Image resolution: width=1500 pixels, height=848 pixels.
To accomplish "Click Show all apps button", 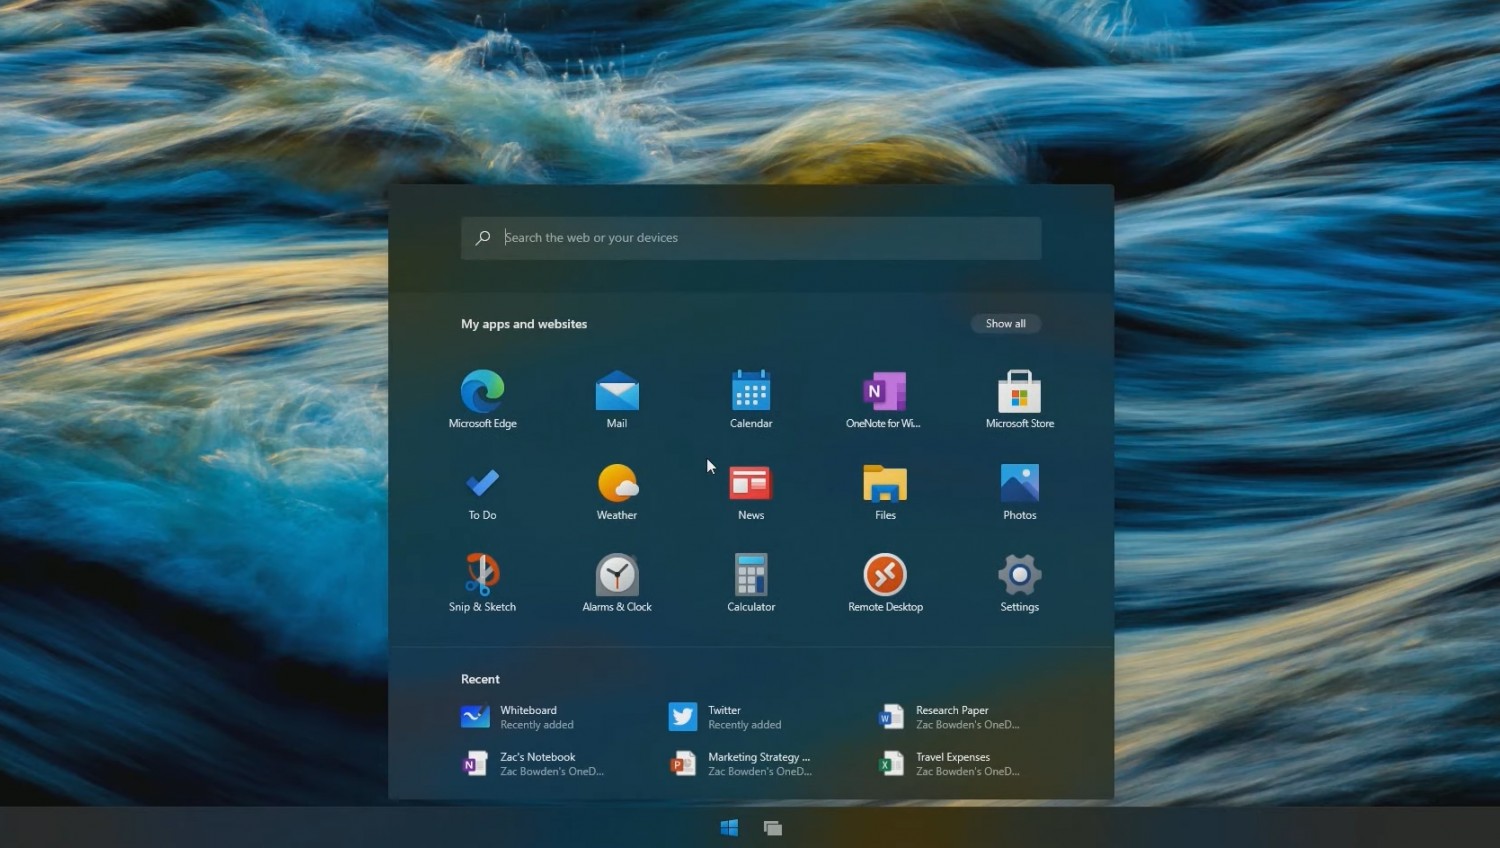I will click(x=1006, y=323).
